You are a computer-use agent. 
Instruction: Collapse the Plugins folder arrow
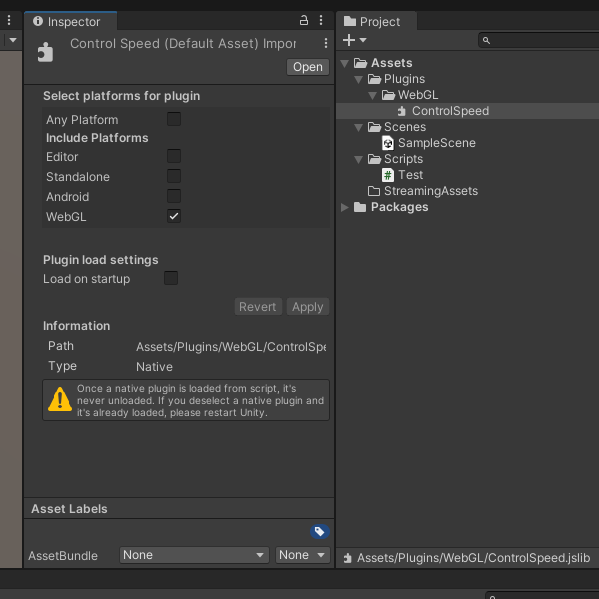coord(358,79)
